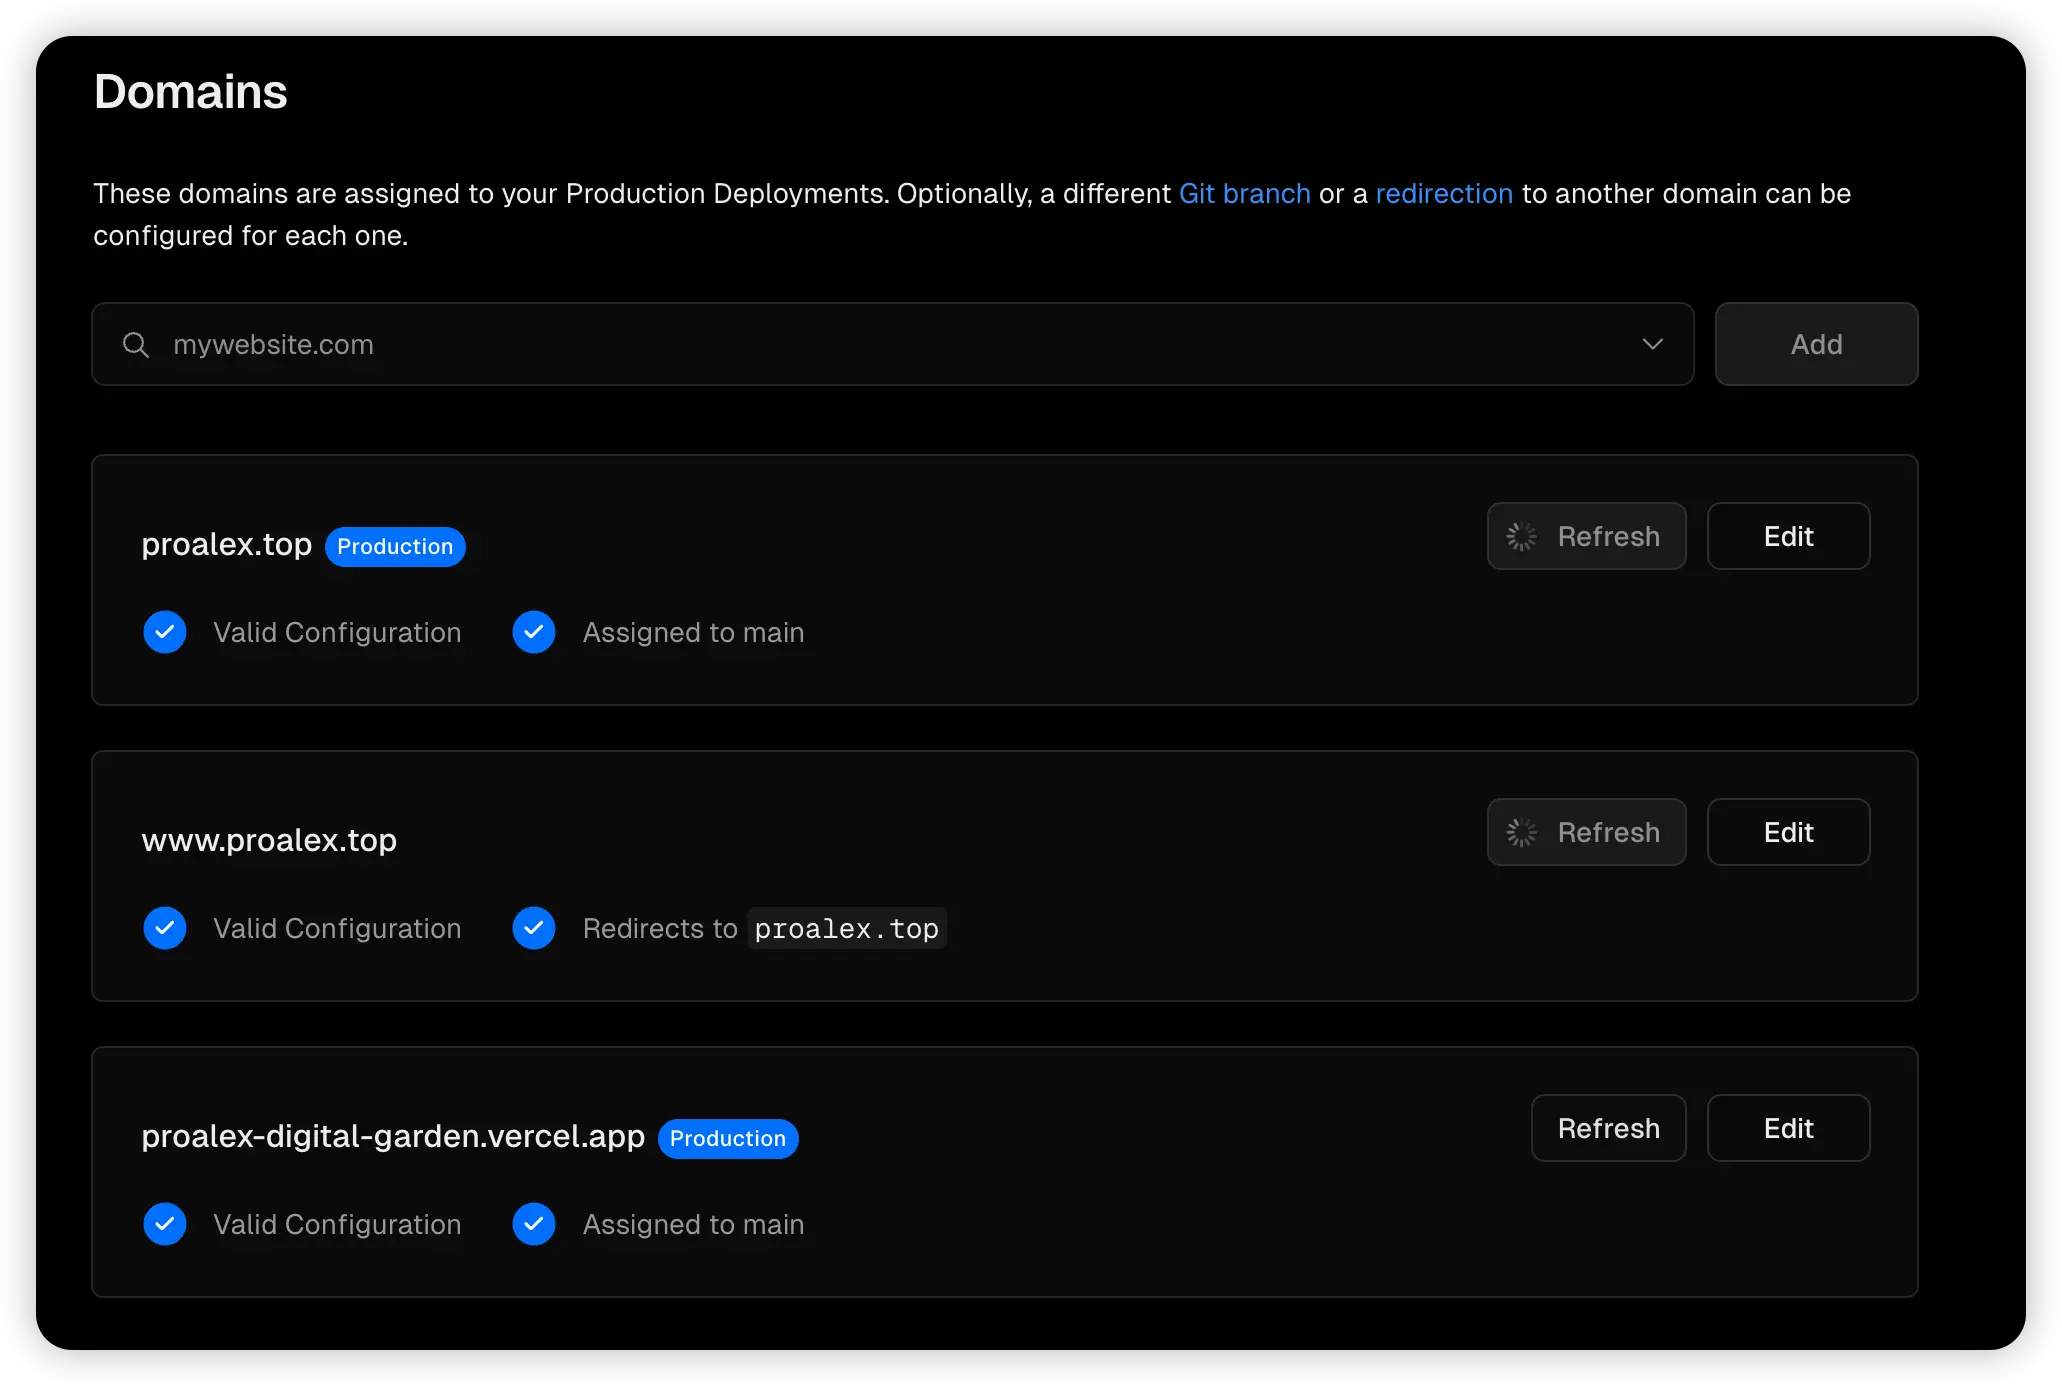Click the Redirects to checkmark icon
Screen dimensions: 2062x1386
pos(534,928)
